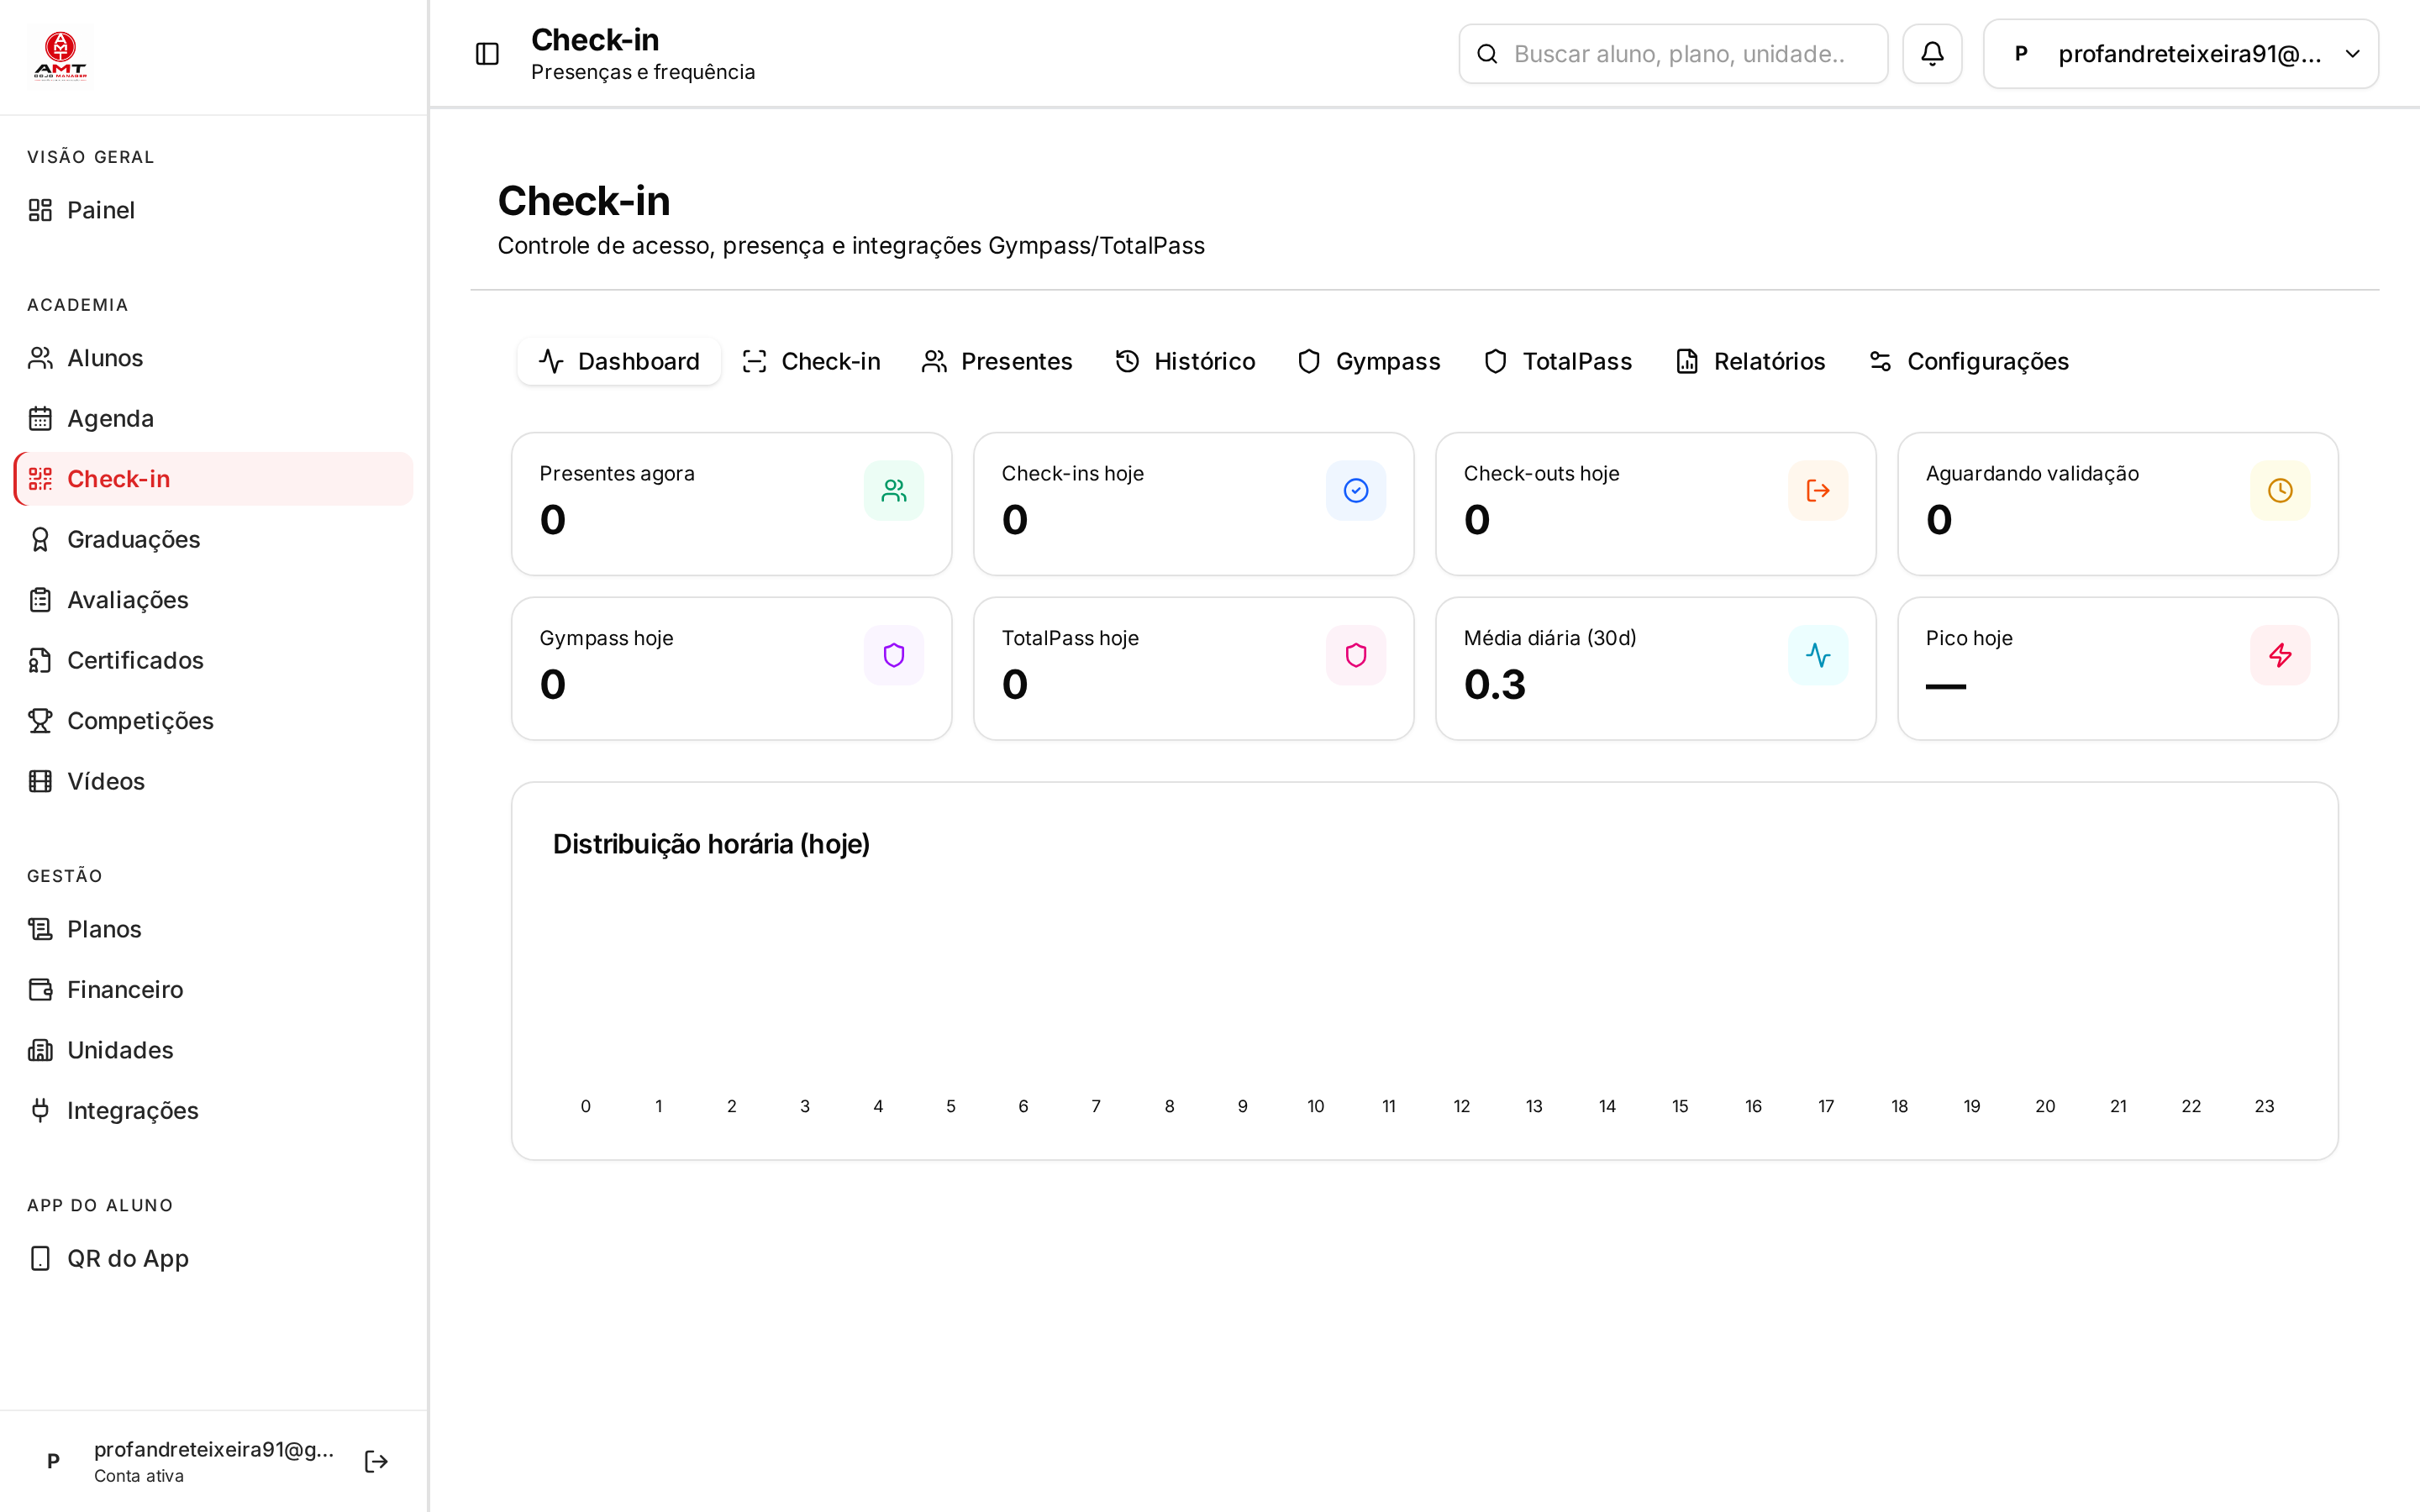The image size is (2420, 1512).
Task: Switch to the Check-in scan tab
Action: pyautogui.click(x=811, y=361)
